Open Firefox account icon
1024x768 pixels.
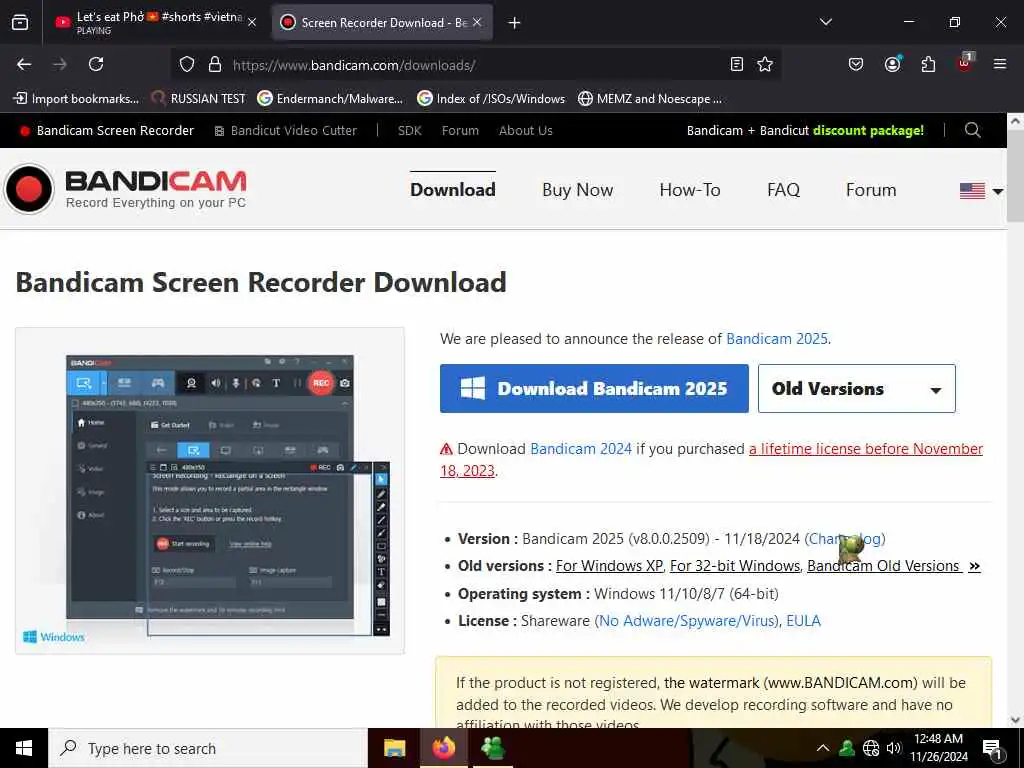coord(892,64)
